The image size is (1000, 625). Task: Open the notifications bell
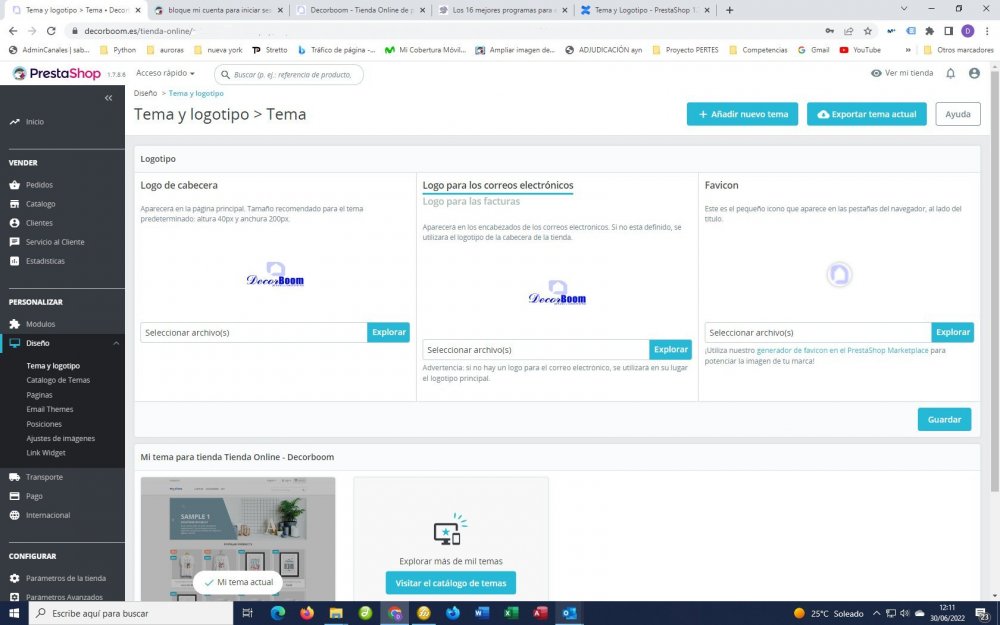coord(950,73)
